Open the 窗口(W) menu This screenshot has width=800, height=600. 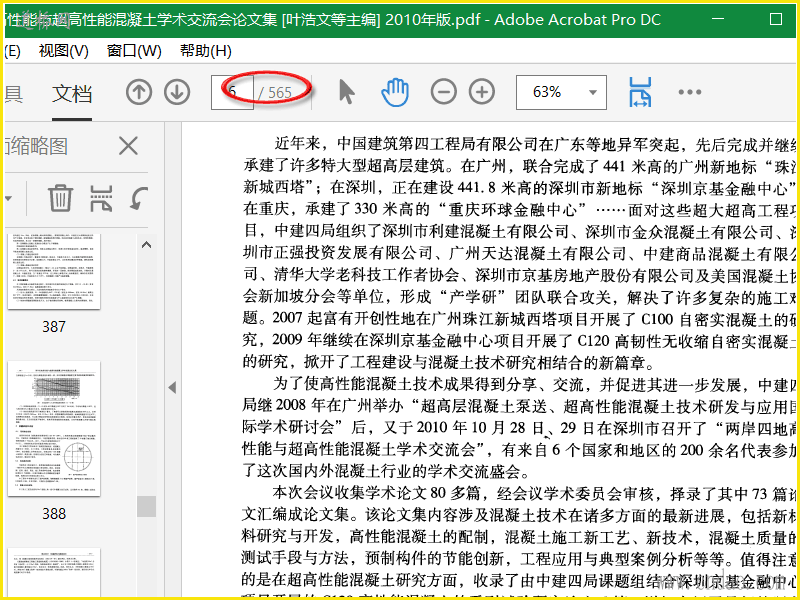tap(134, 51)
